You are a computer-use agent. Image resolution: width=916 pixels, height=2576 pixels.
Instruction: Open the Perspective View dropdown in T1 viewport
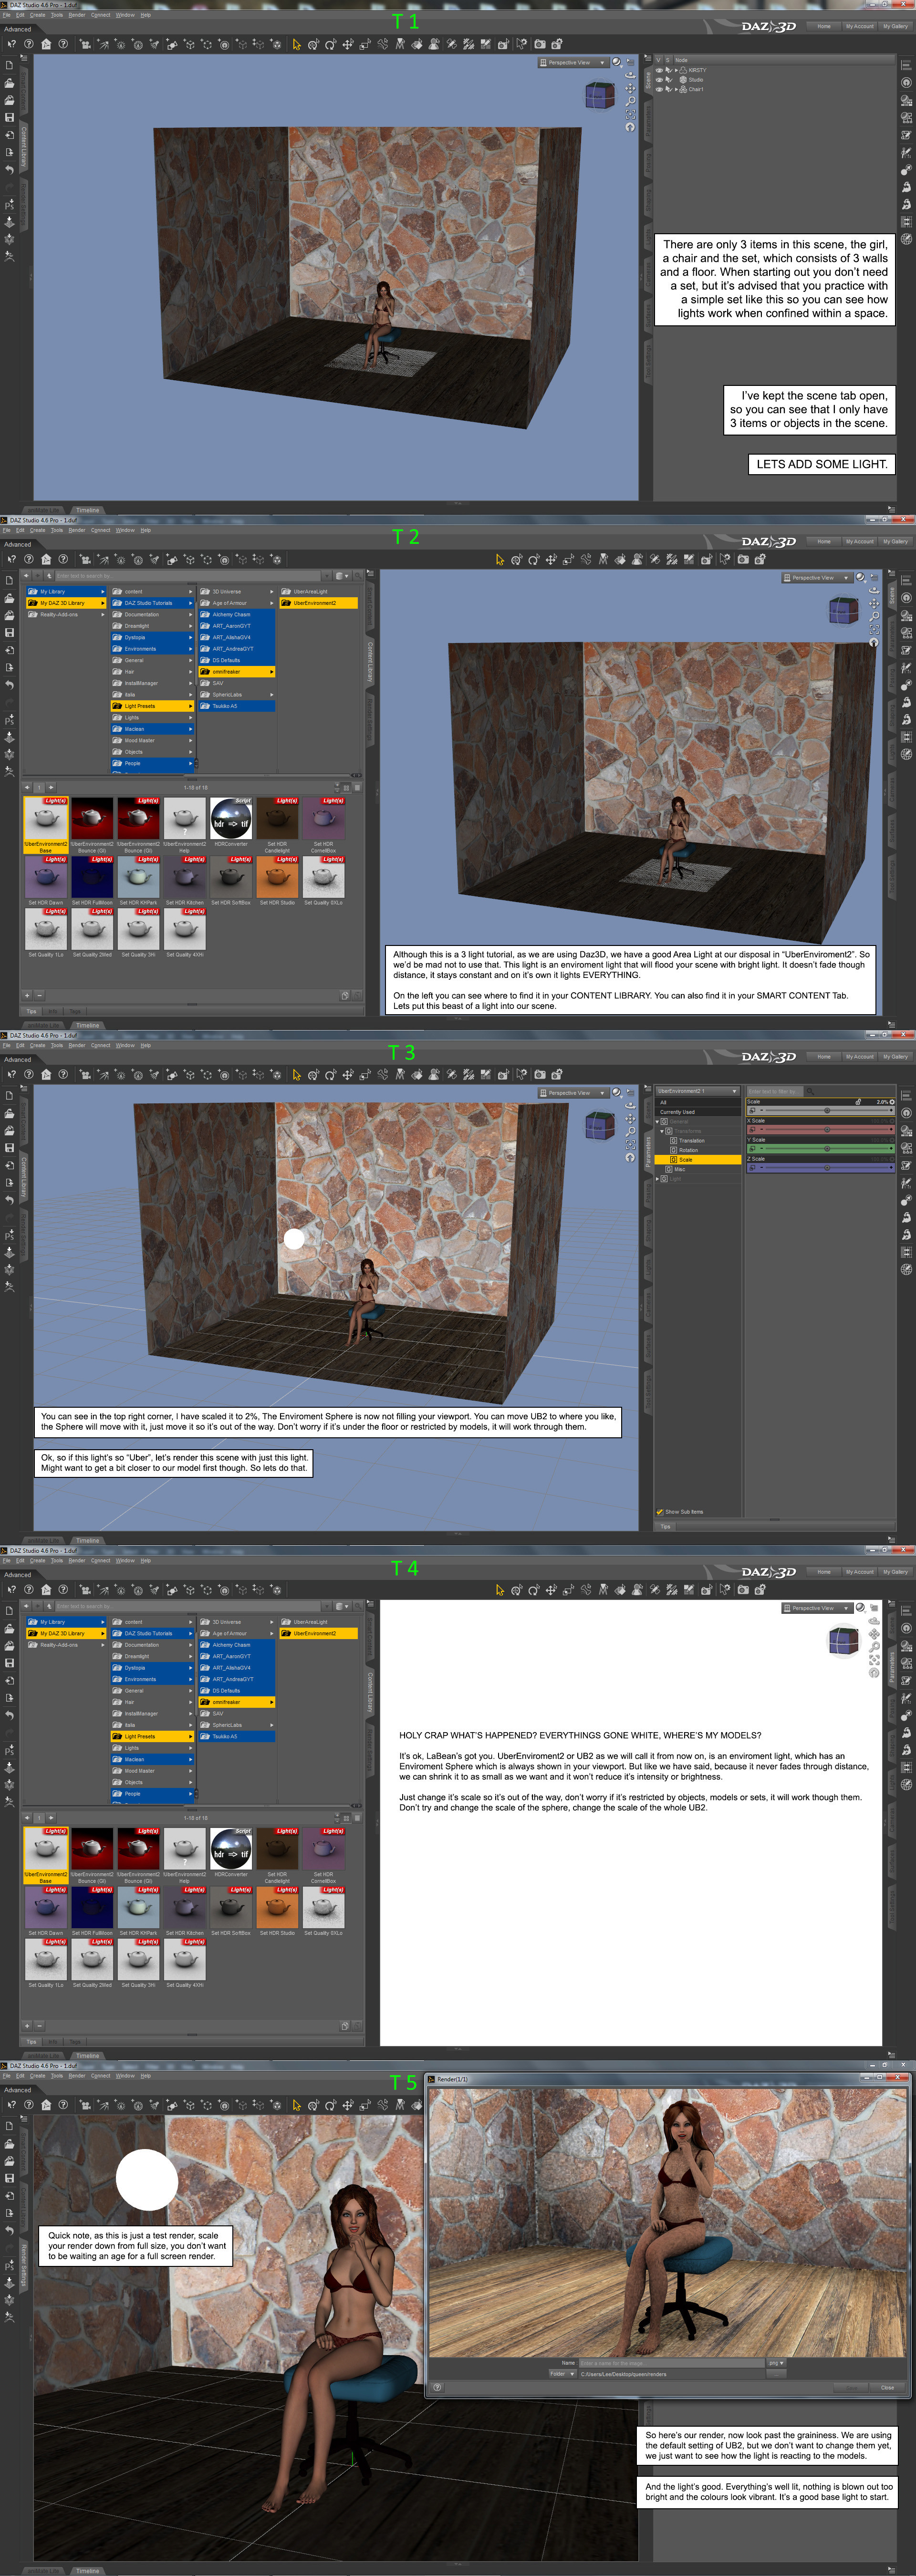click(x=573, y=63)
